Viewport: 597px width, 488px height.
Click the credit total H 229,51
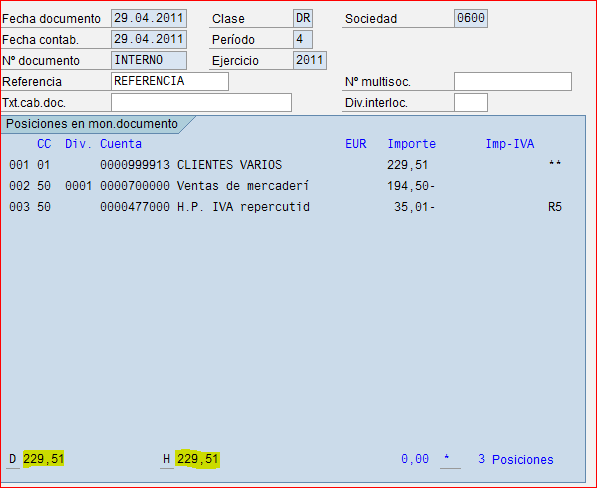point(191,459)
